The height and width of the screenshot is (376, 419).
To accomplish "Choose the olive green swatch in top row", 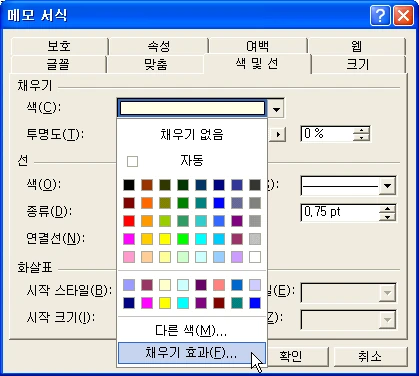I will (165, 185).
